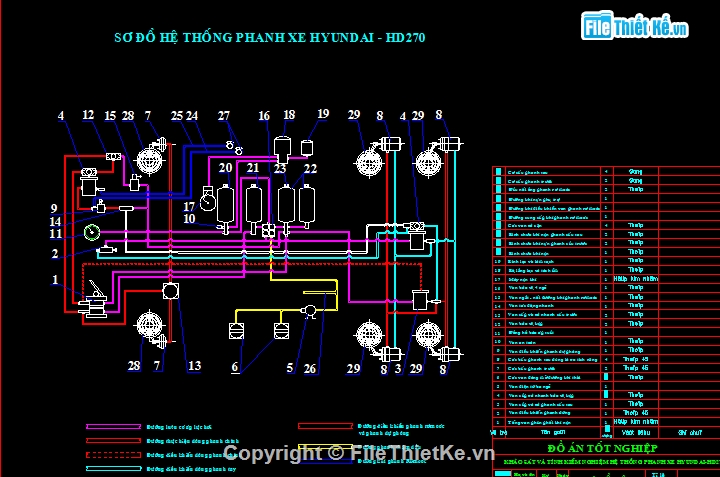Click the diagram title SƠ ĐỒ HỆ THỐNG PHANH

pyautogui.click(x=270, y=37)
